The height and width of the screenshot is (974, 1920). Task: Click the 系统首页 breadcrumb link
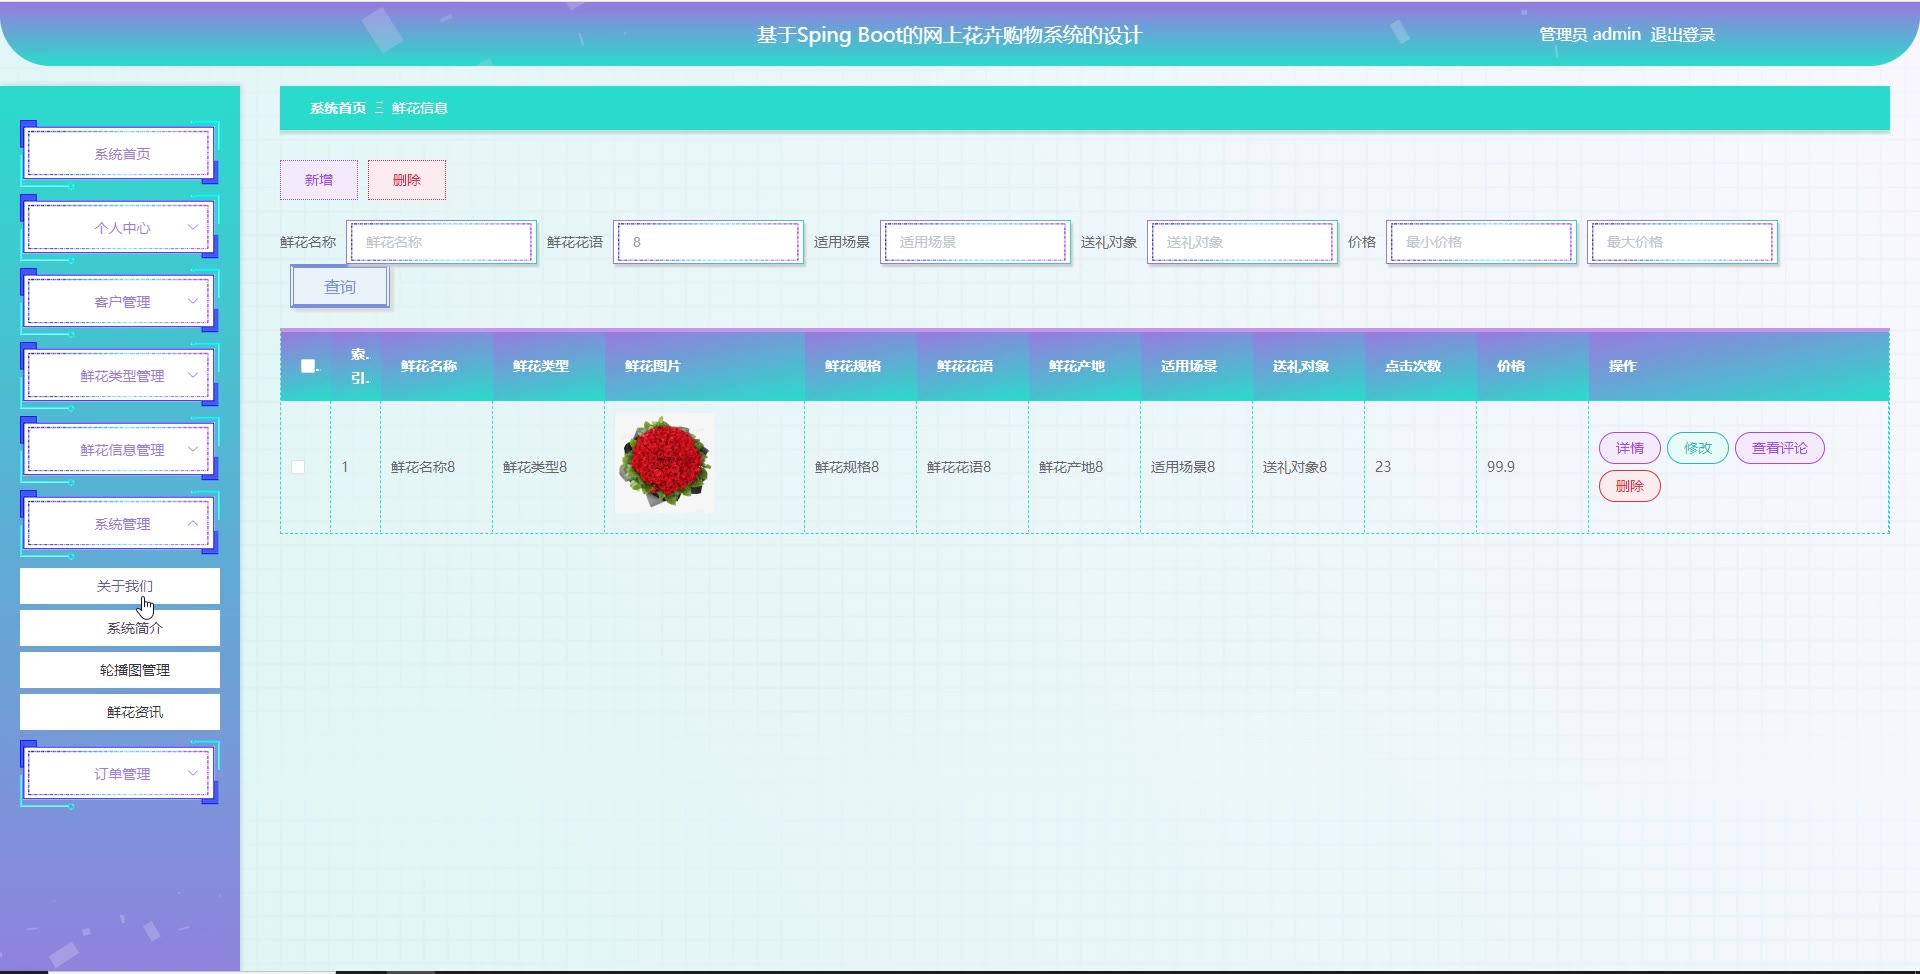338,108
